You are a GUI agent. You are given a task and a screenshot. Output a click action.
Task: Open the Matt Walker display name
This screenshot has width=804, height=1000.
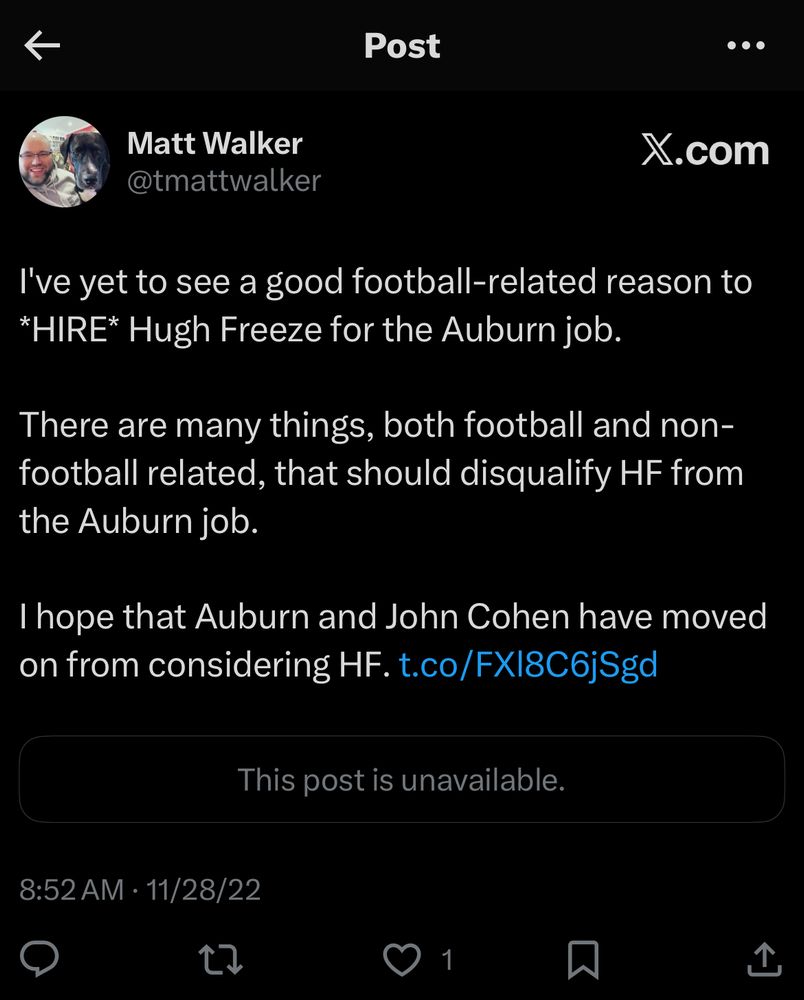[214, 143]
